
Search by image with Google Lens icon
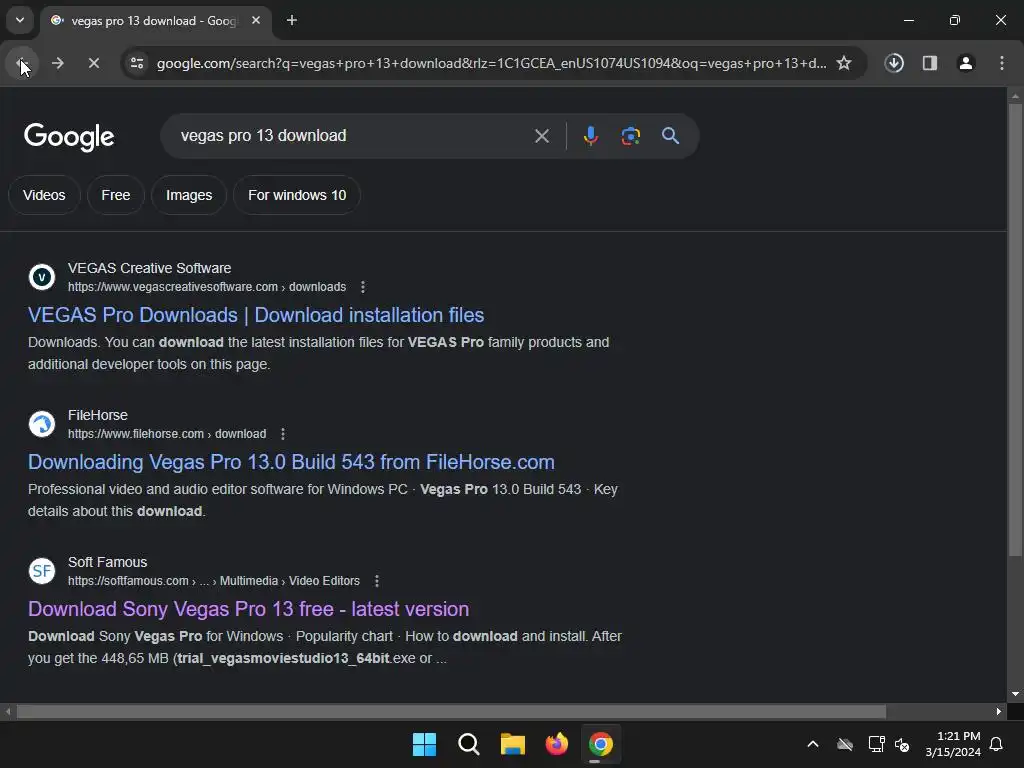tap(631, 136)
